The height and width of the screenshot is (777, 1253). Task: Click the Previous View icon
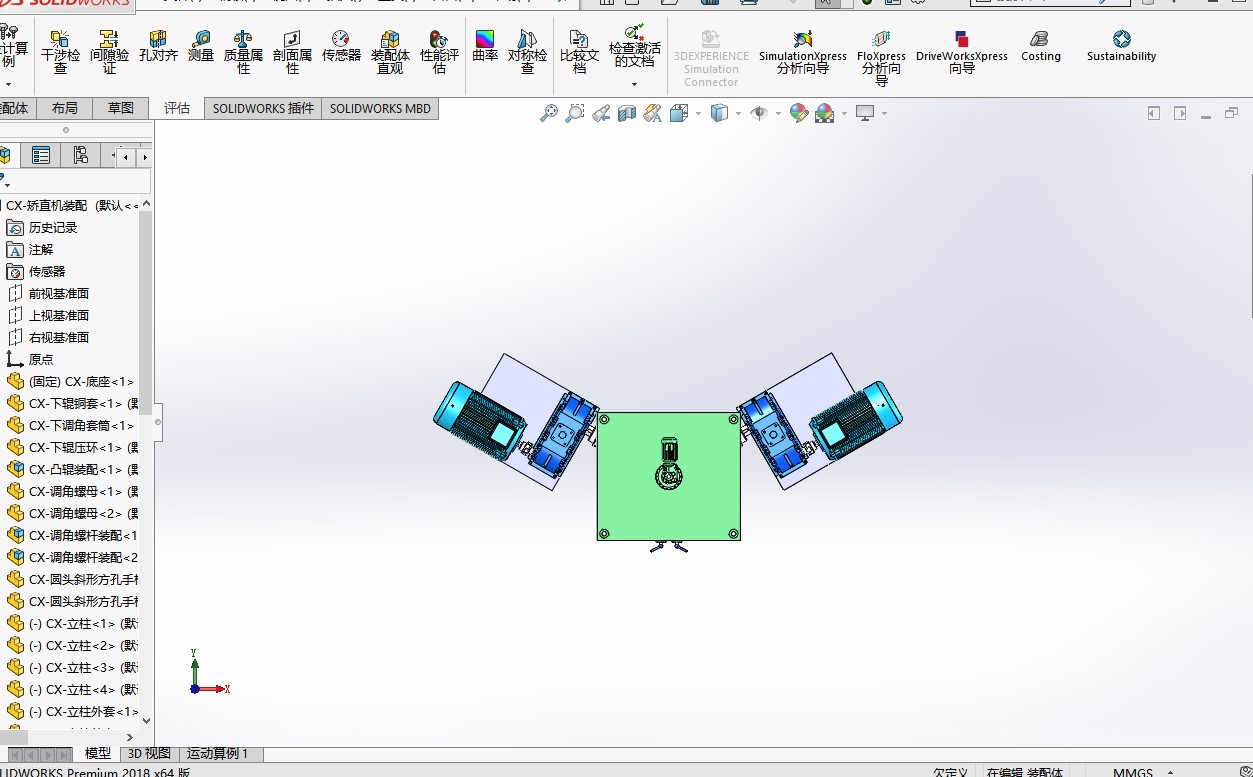point(601,114)
